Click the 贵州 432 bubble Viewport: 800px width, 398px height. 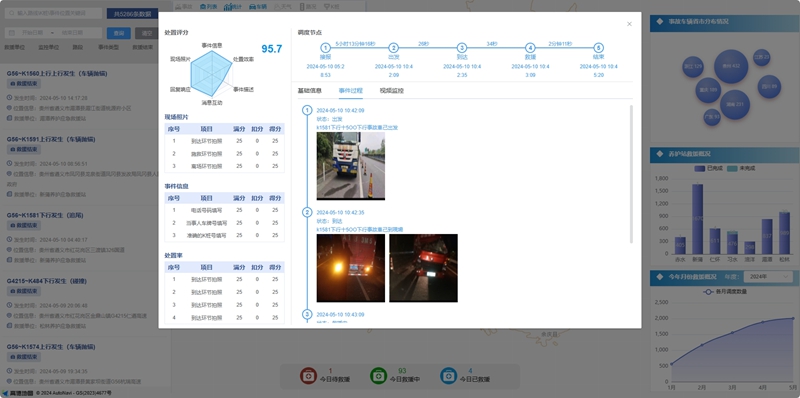731,66
